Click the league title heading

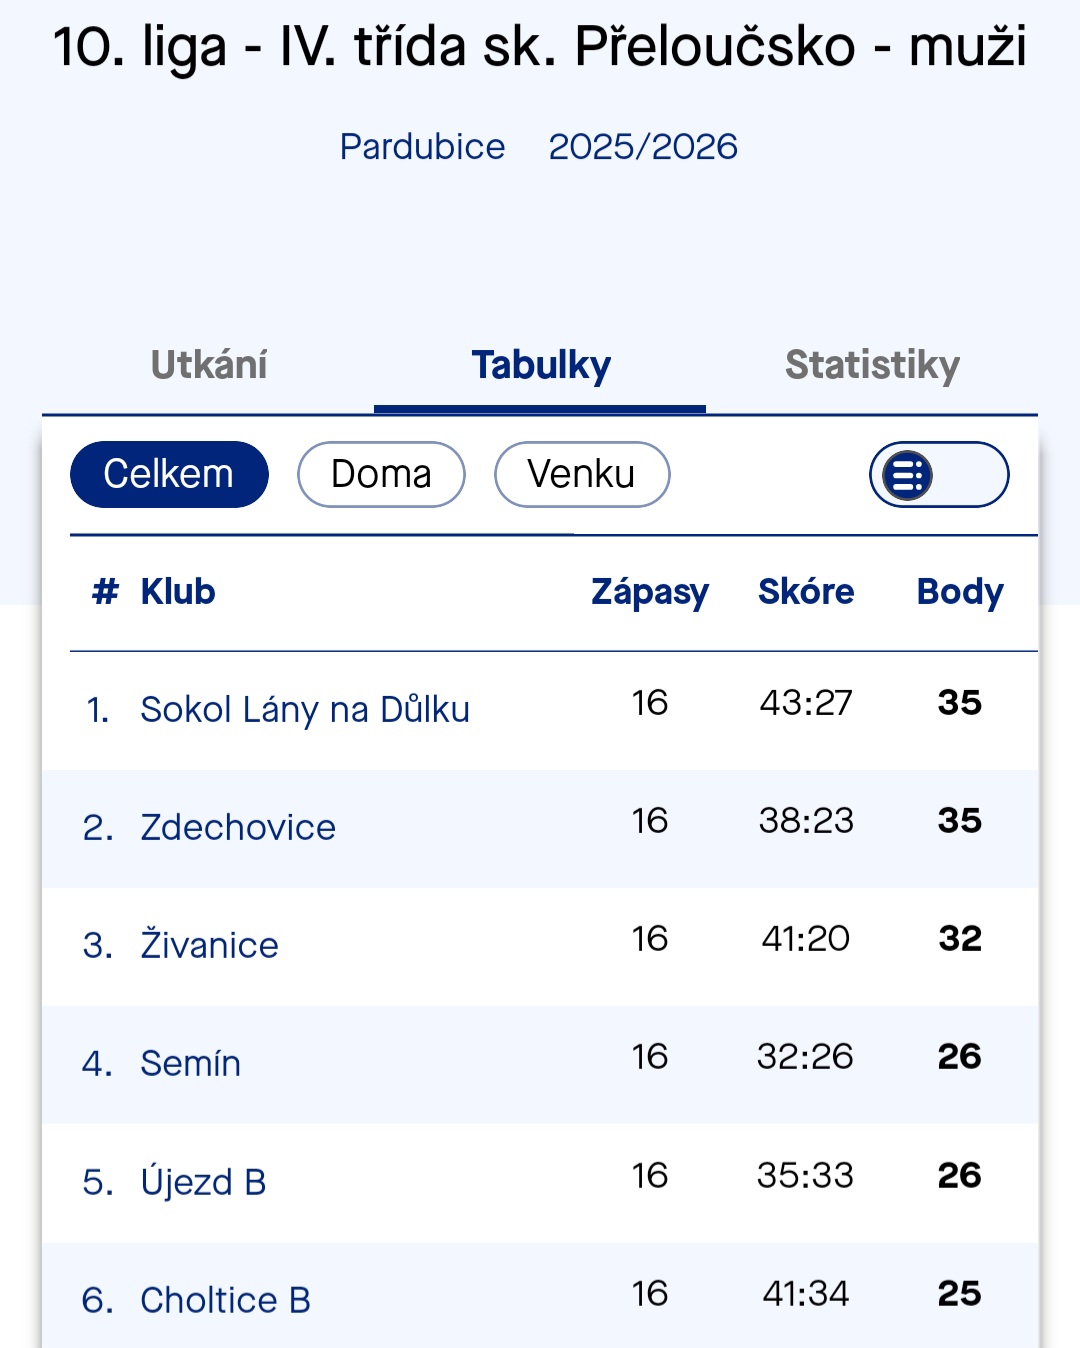click(540, 47)
